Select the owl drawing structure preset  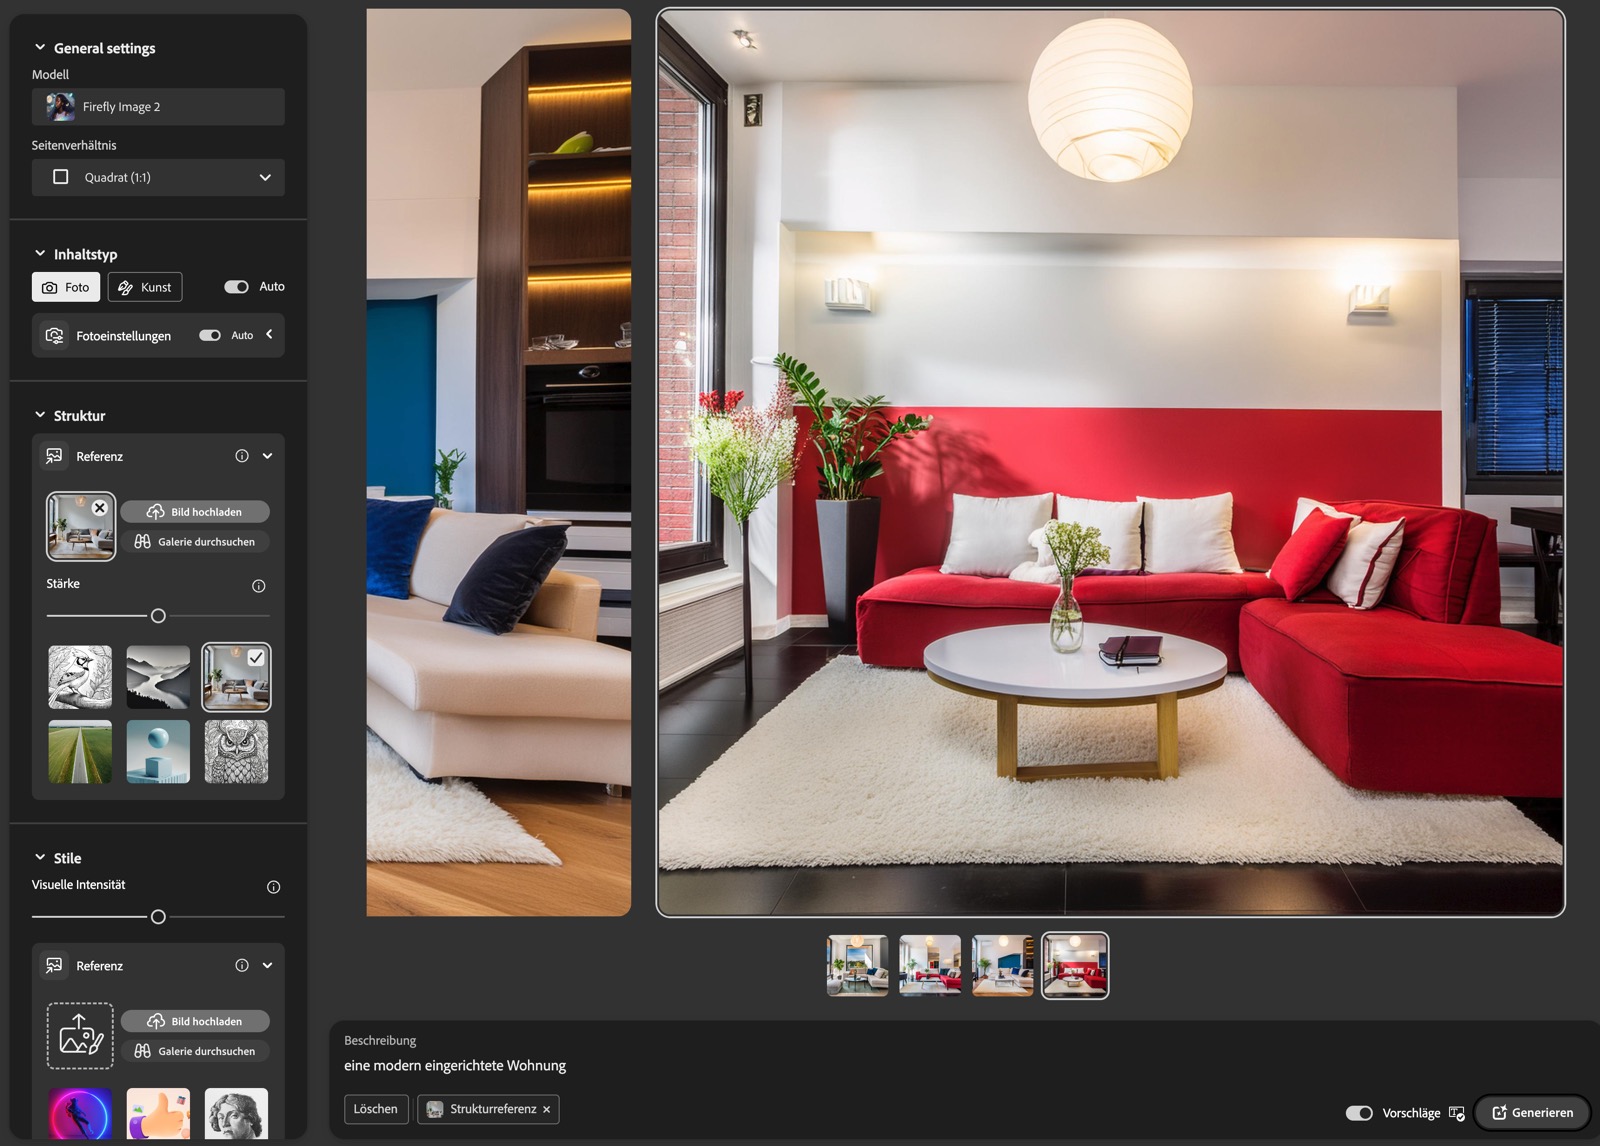(x=236, y=752)
